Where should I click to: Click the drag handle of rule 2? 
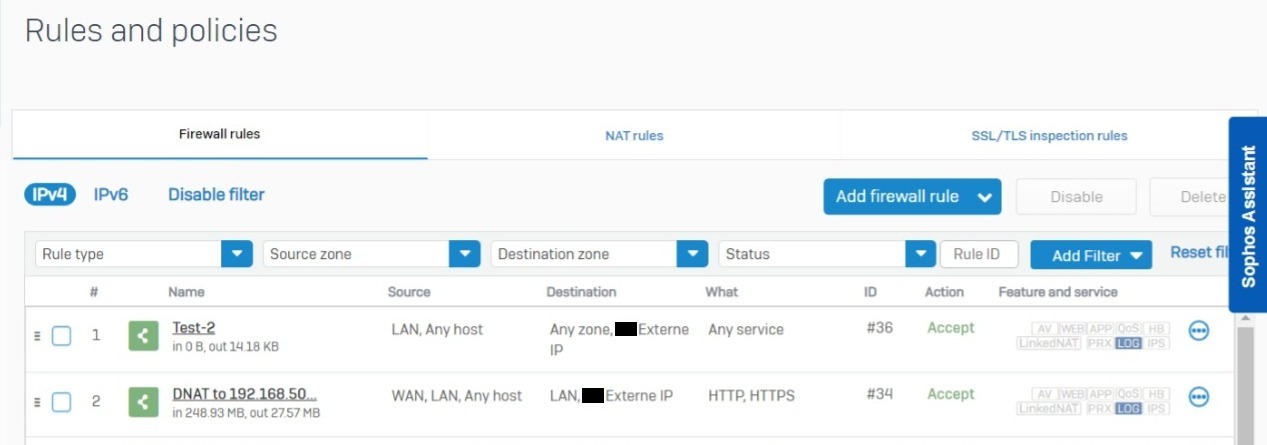click(37, 402)
